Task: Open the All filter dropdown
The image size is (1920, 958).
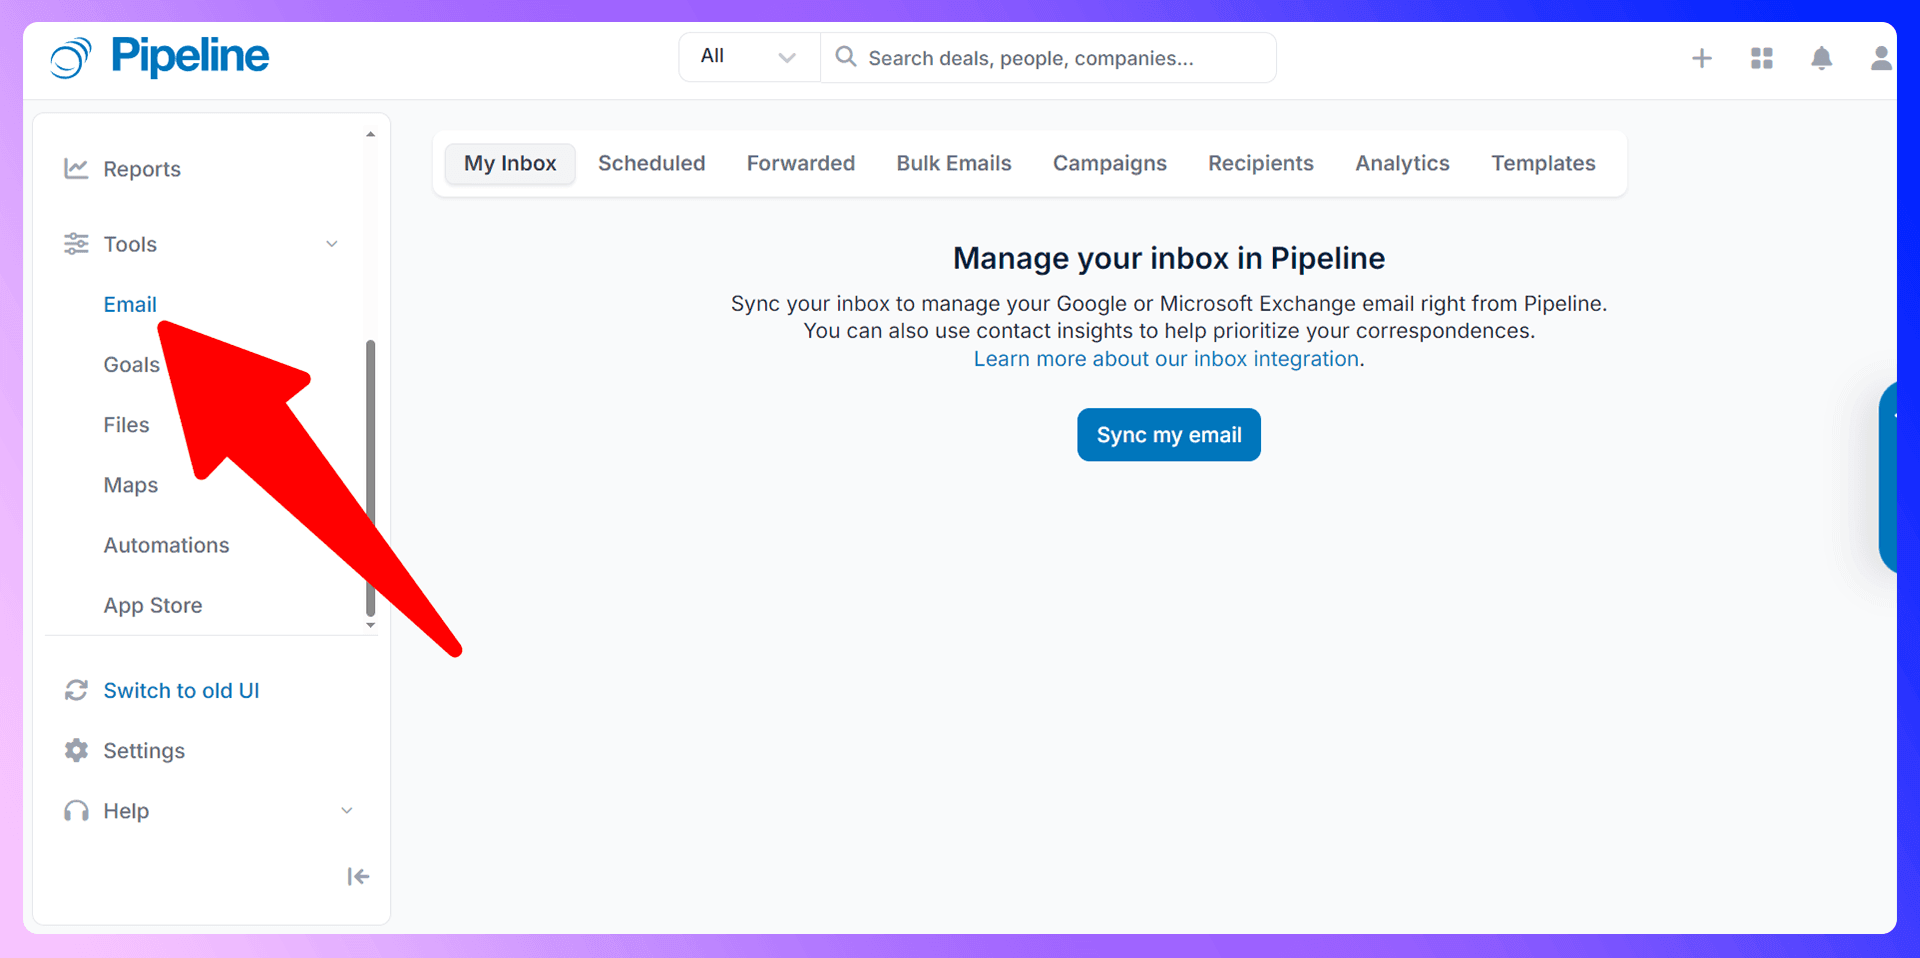Action: (x=749, y=57)
